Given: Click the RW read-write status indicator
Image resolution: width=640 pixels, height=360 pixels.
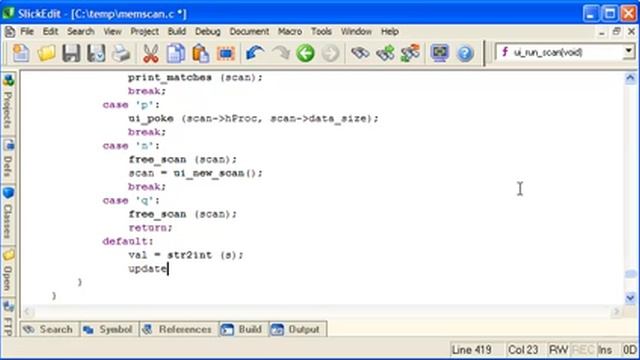Looking at the screenshot, I should click(x=558, y=350).
